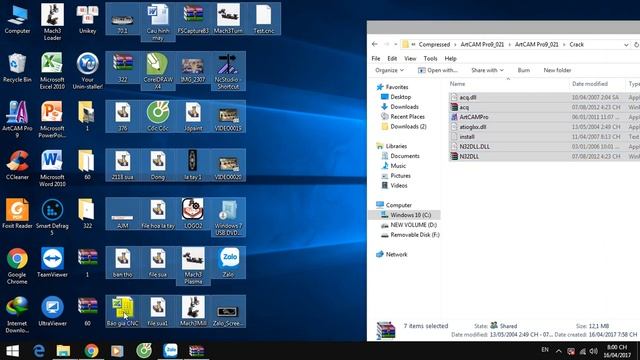Open the View menu in Explorer

click(x=410, y=58)
